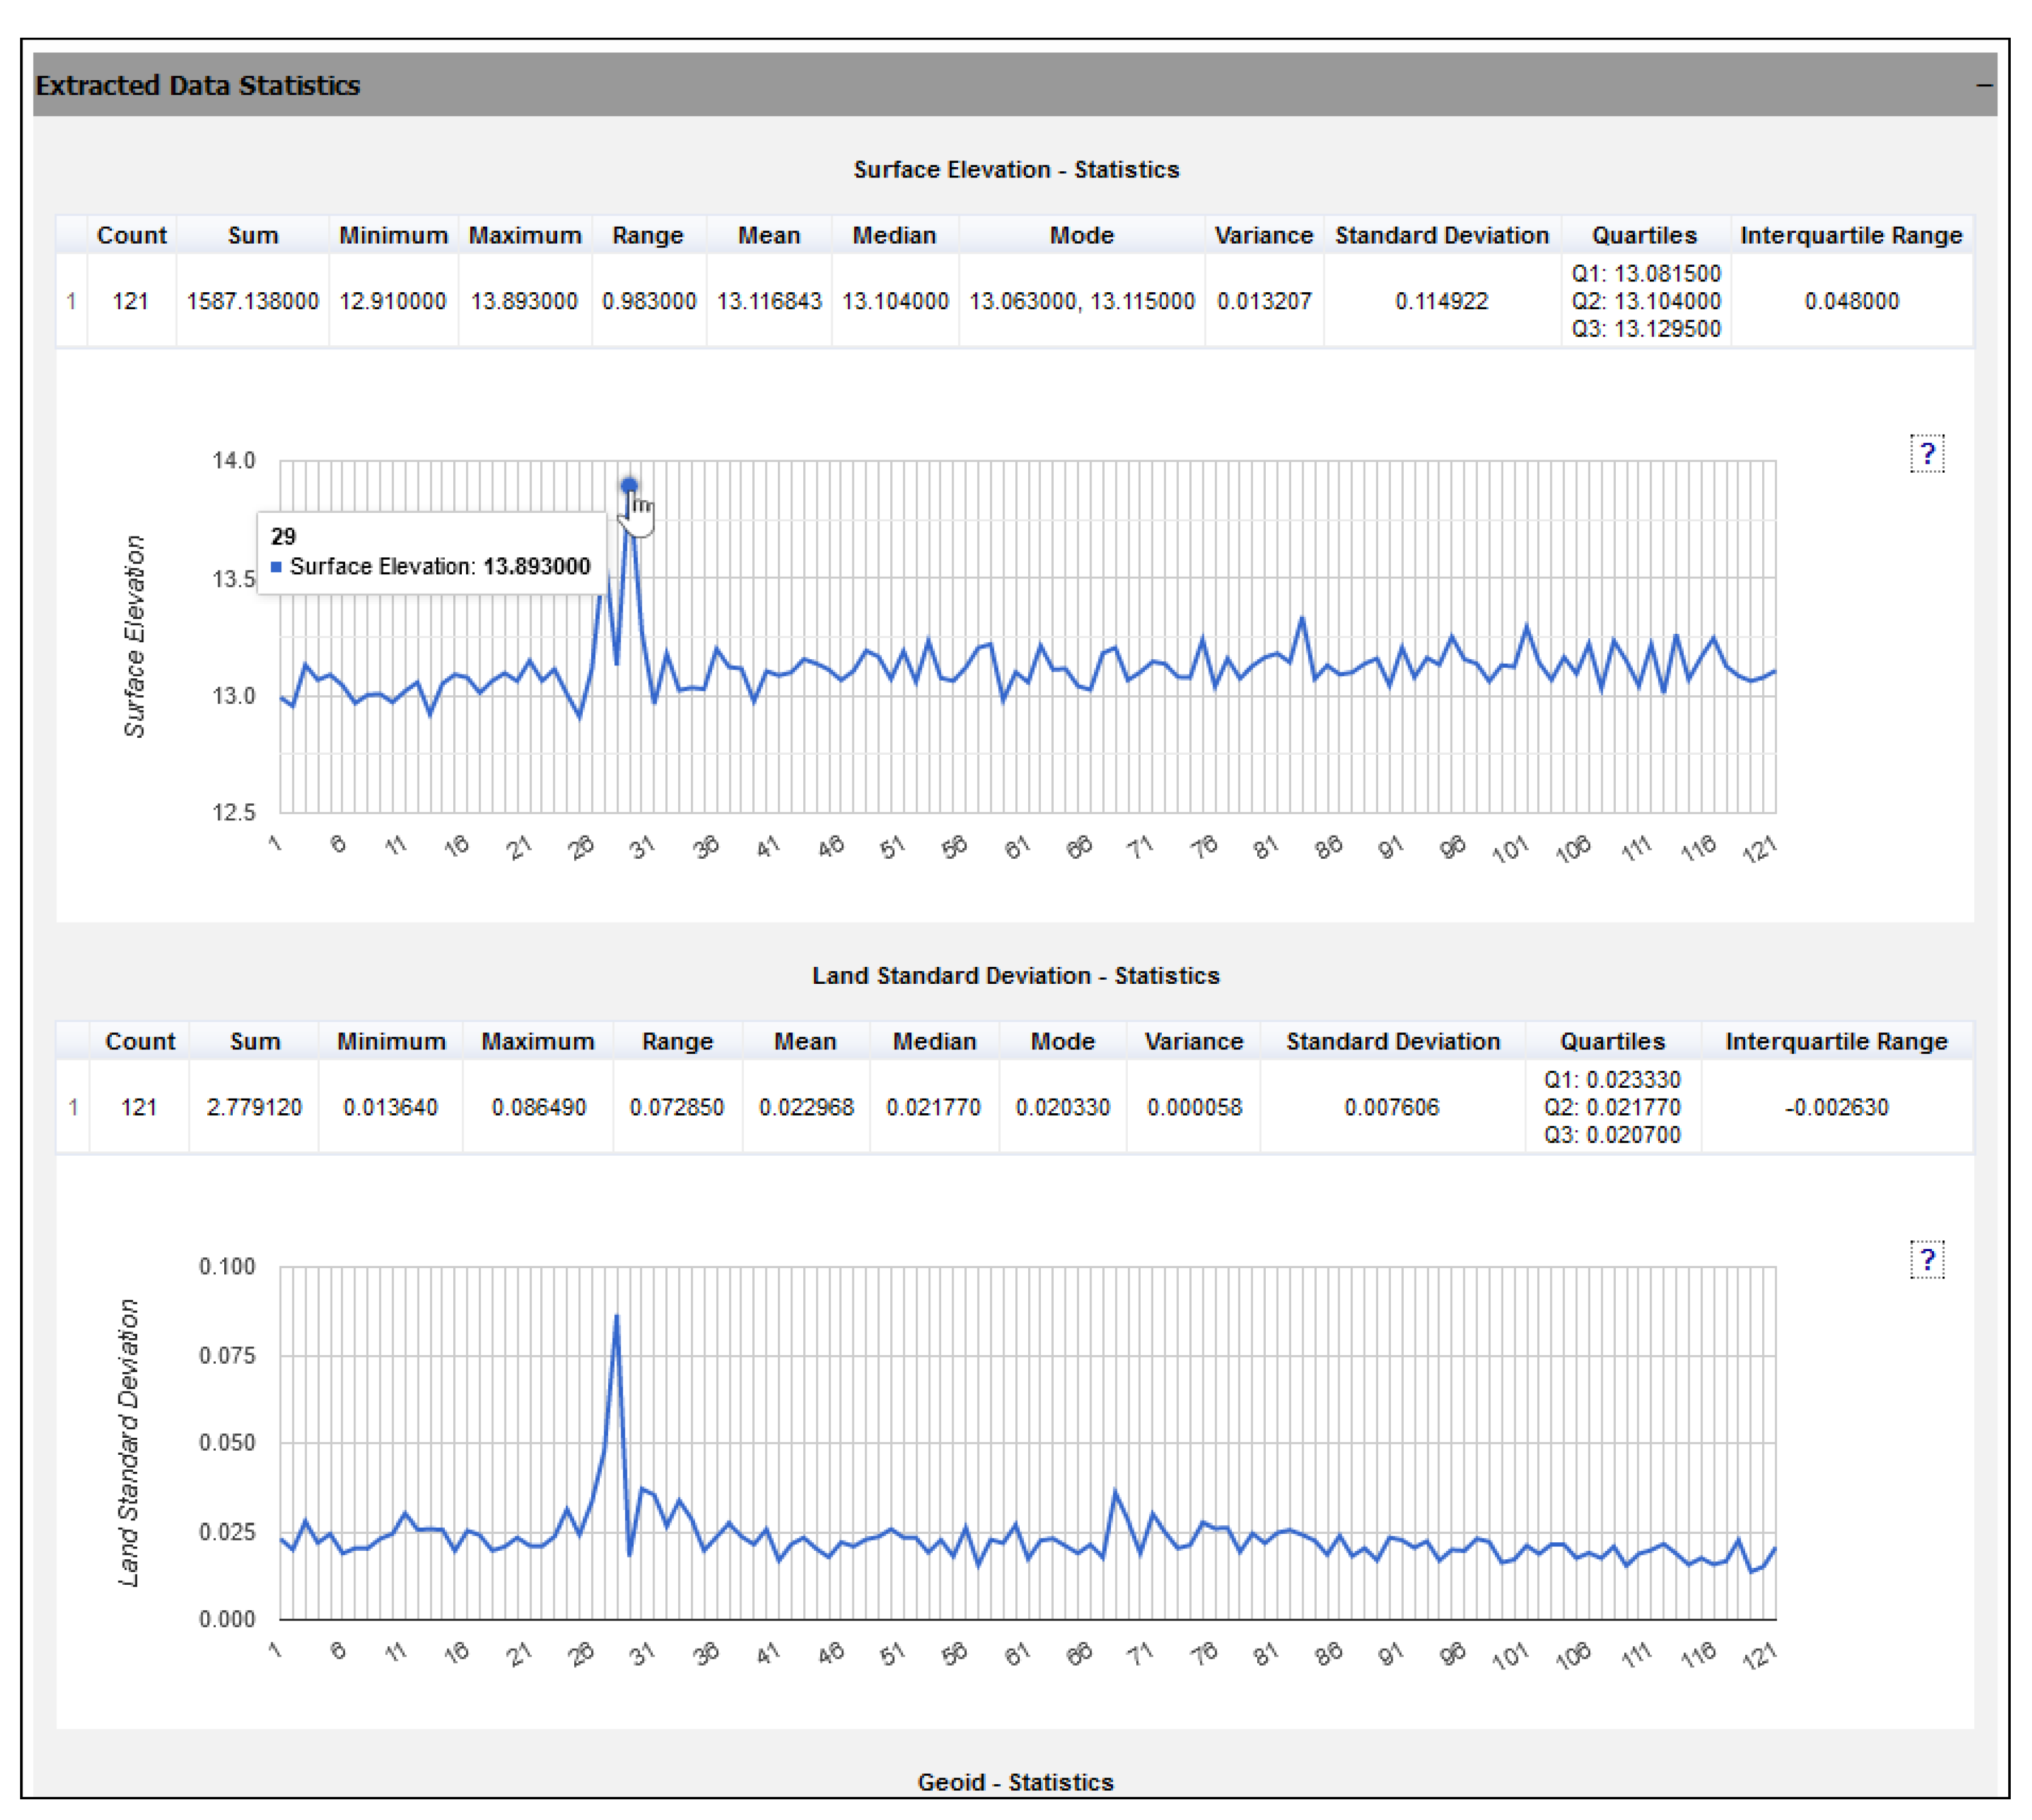Screen dimensions: 2032x1820
Task: Select sum value 1587.138000
Action: tap(253, 301)
